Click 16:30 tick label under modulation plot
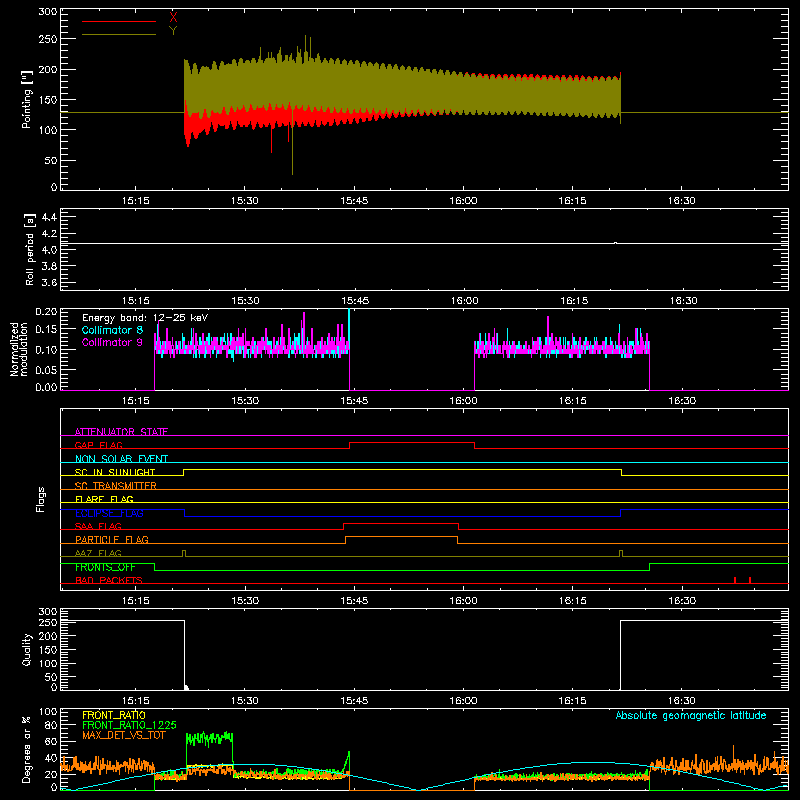 (x=682, y=401)
